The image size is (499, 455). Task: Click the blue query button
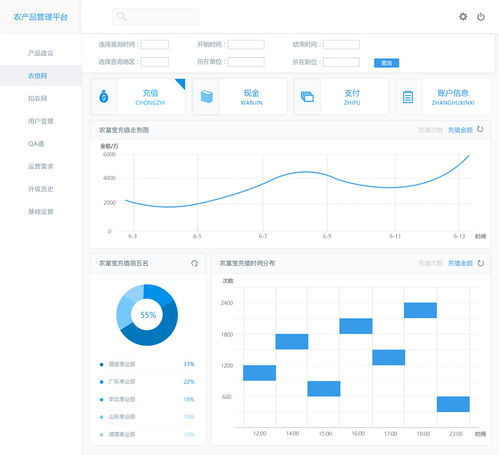pos(386,63)
